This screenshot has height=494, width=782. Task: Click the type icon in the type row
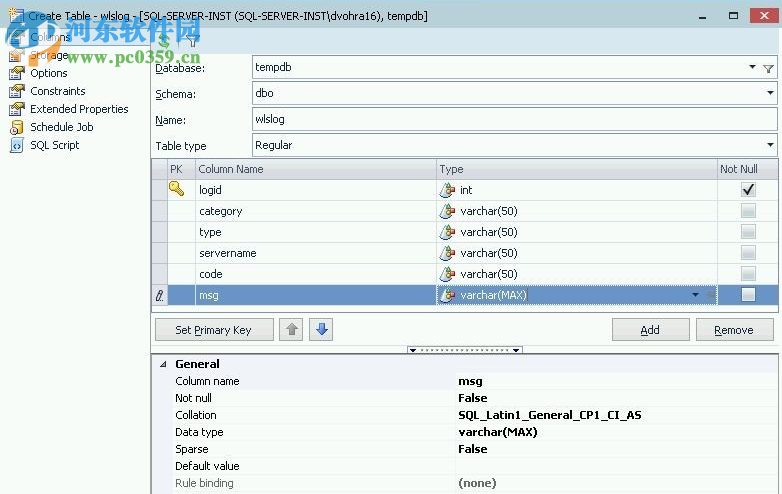pos(447,232)
